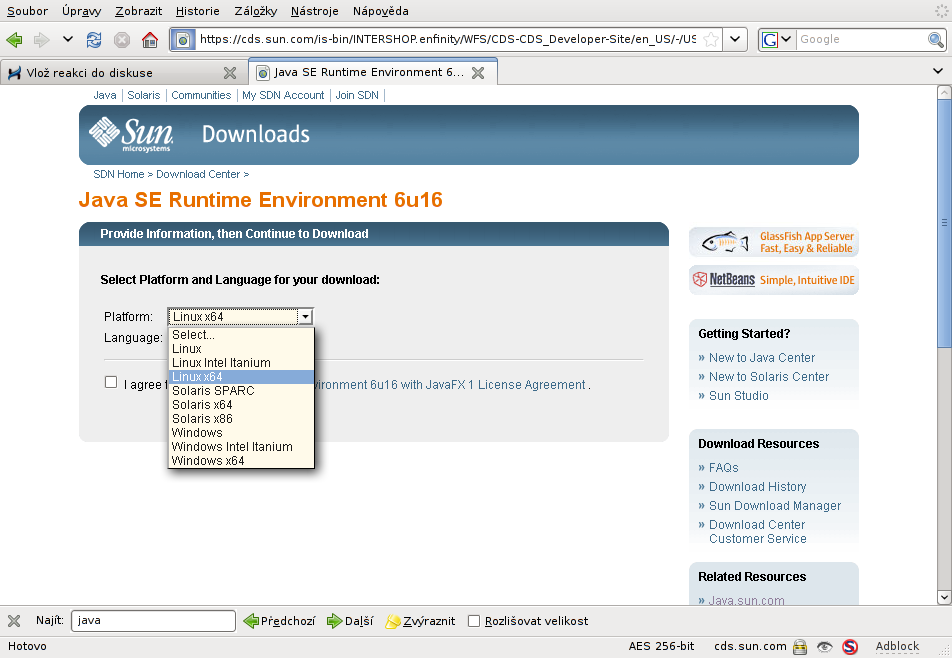Viewport: 952px width, 658px height.
Task: Open Sun Download Manager link
Action: 775,506
